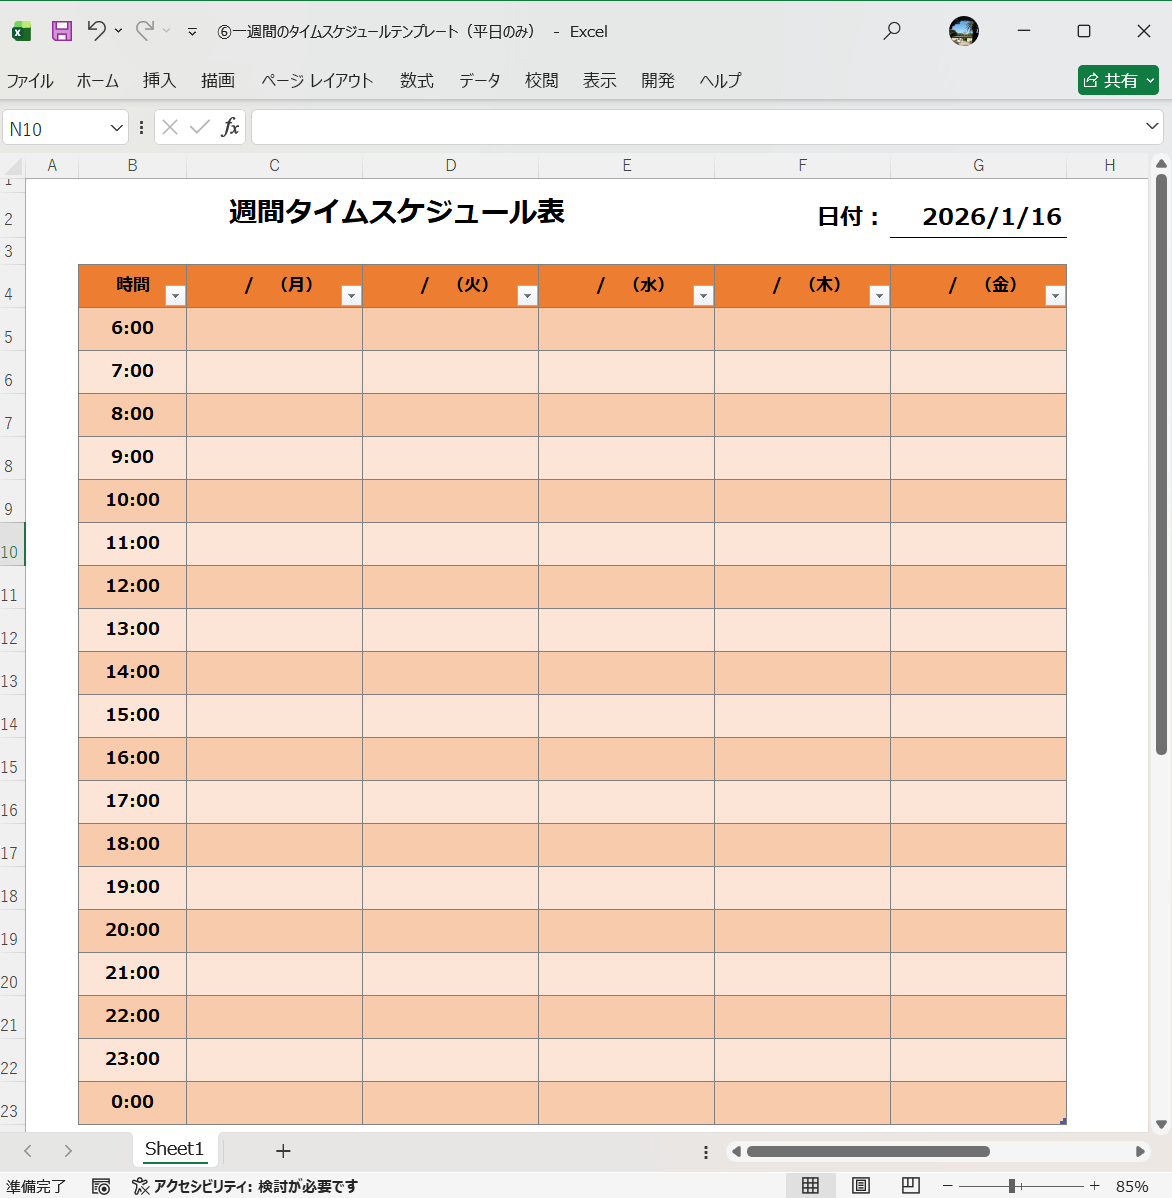Open the filter dropdown on （金） column
This screenshot has width=1172, height=1198.
[x=1055, y=295]
